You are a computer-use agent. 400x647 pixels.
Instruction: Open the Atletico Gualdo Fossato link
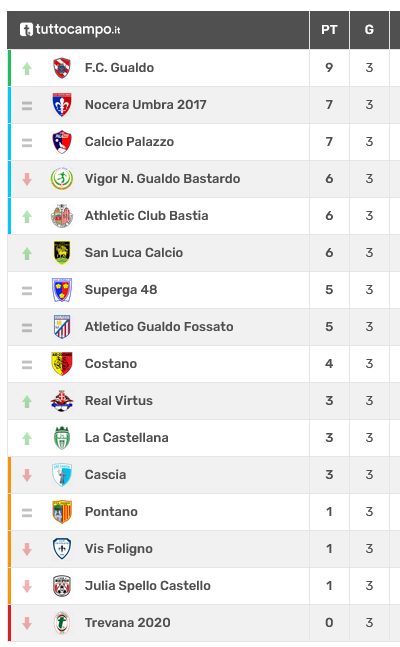point(159,327)
